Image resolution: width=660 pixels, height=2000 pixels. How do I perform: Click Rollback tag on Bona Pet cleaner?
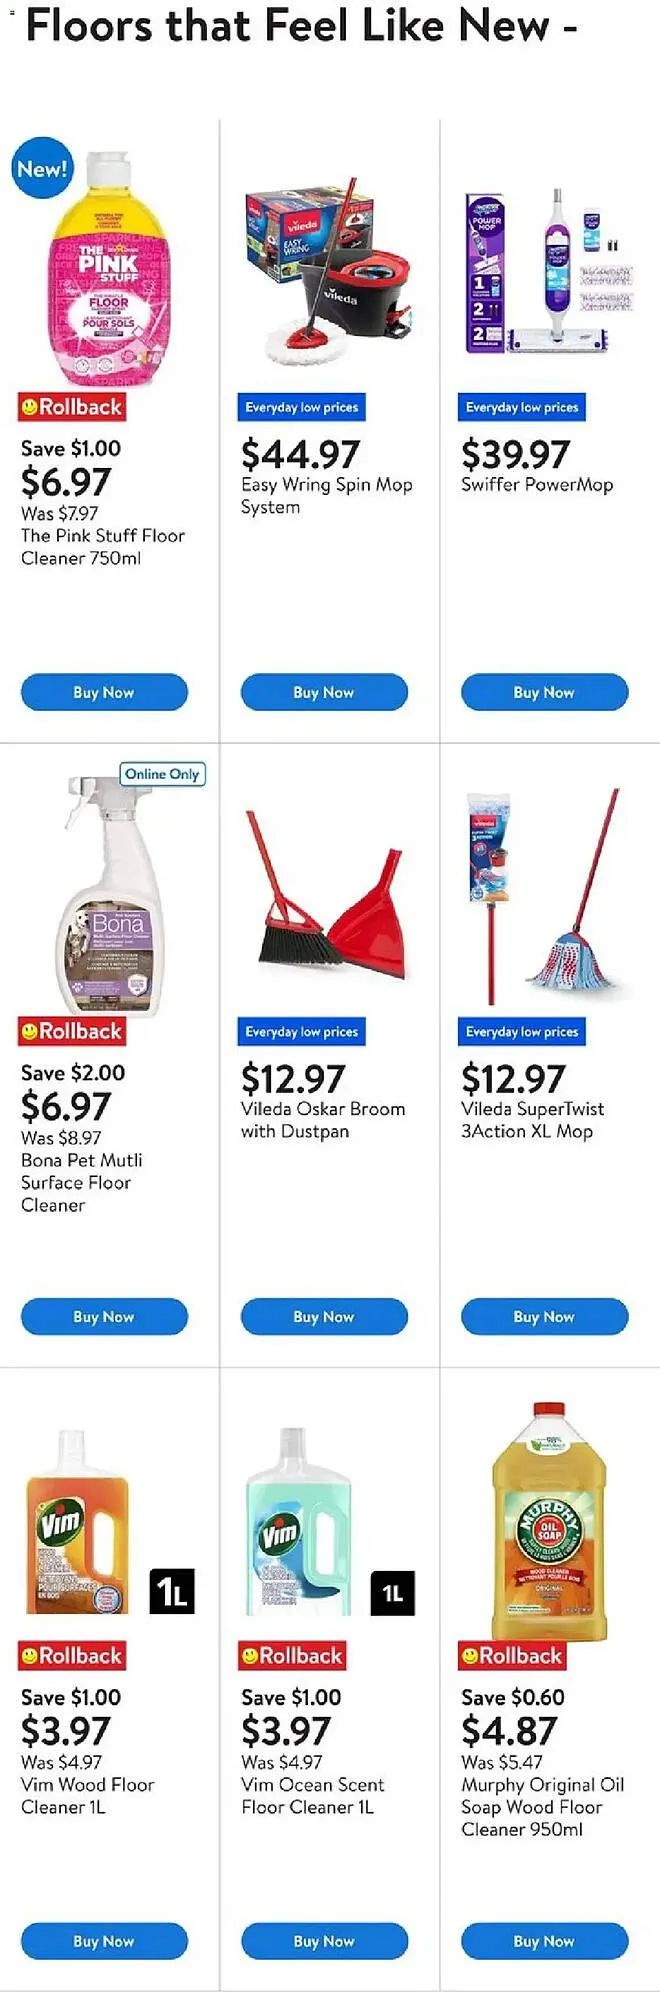coord(72,1031)
